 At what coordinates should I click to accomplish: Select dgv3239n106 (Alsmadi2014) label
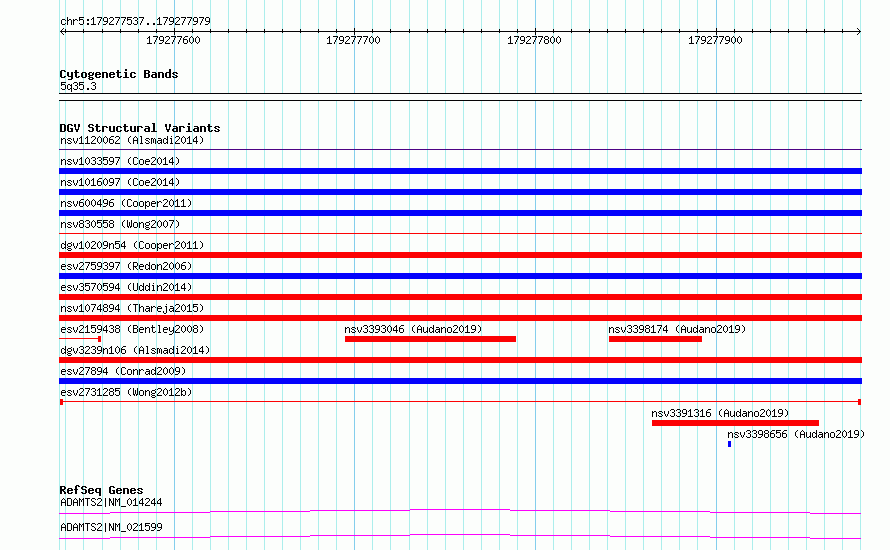(135, 350)
